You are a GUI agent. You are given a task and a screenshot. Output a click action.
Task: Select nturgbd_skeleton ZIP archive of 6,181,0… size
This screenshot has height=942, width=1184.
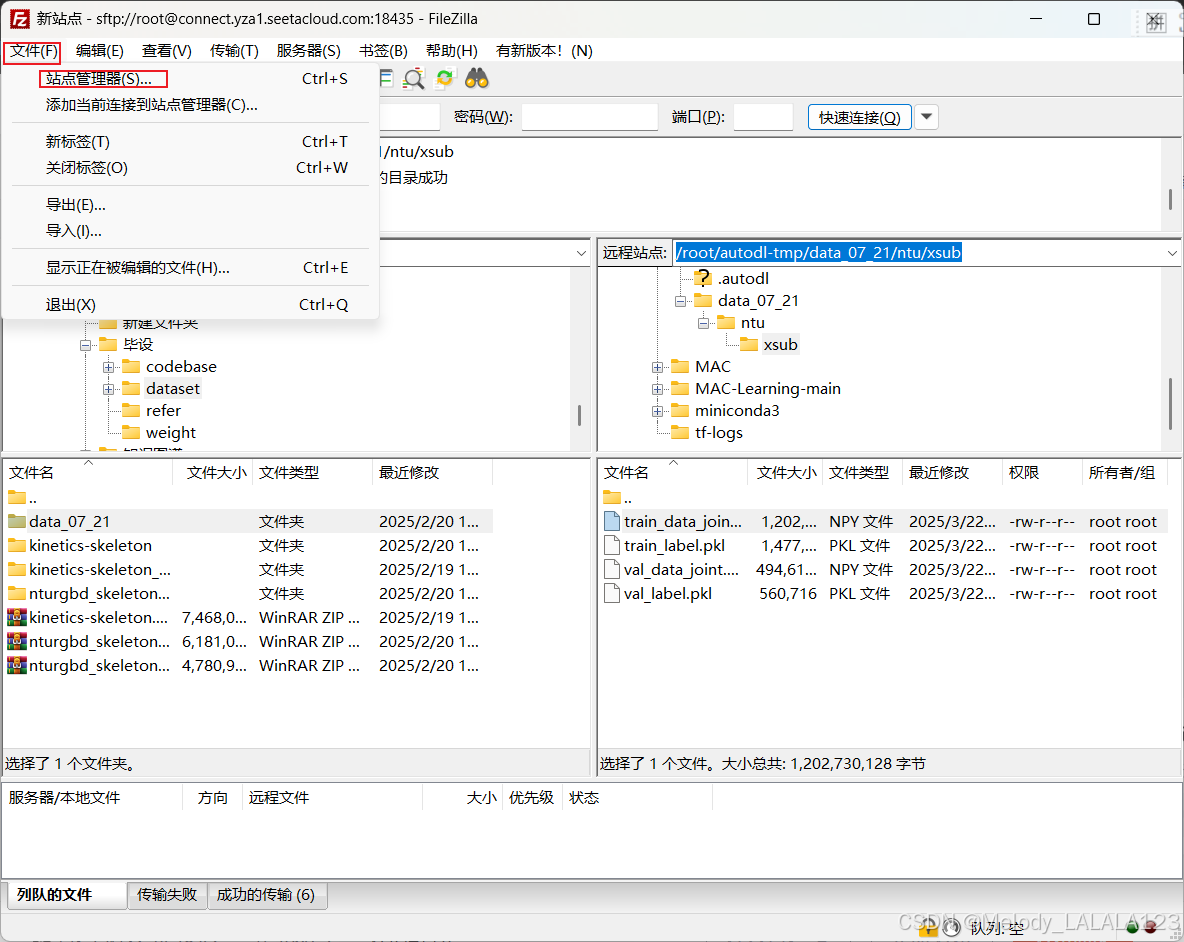pyautogui.click(x=248, y=642)
